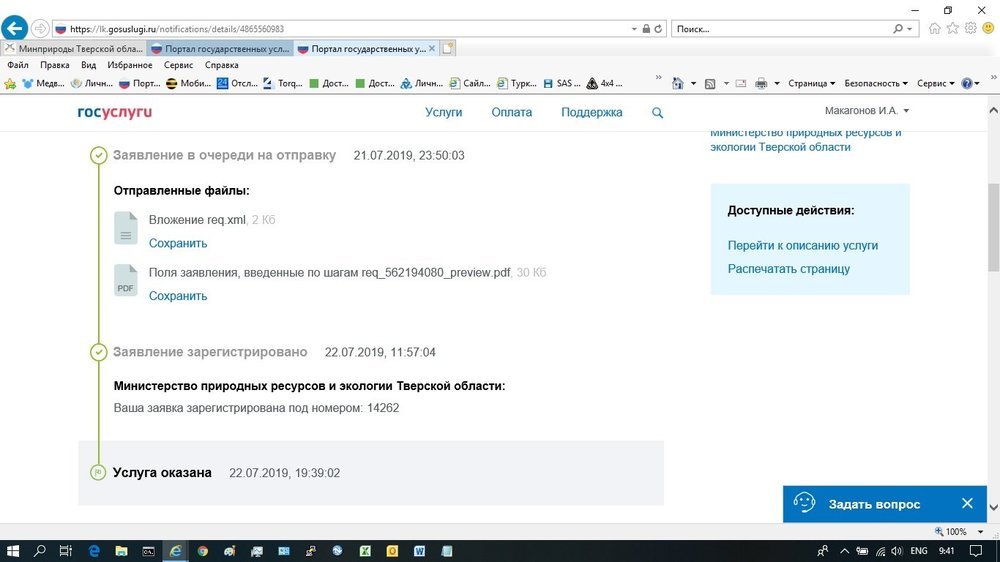Click the RSS feeds icon
1000x562 pixels.
[710, 84]
